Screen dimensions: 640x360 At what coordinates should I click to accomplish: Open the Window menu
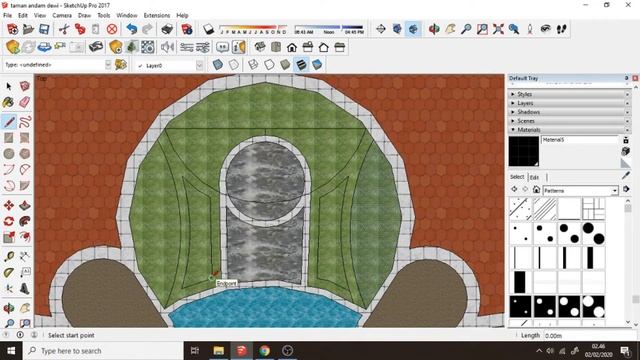pos(127,16)
